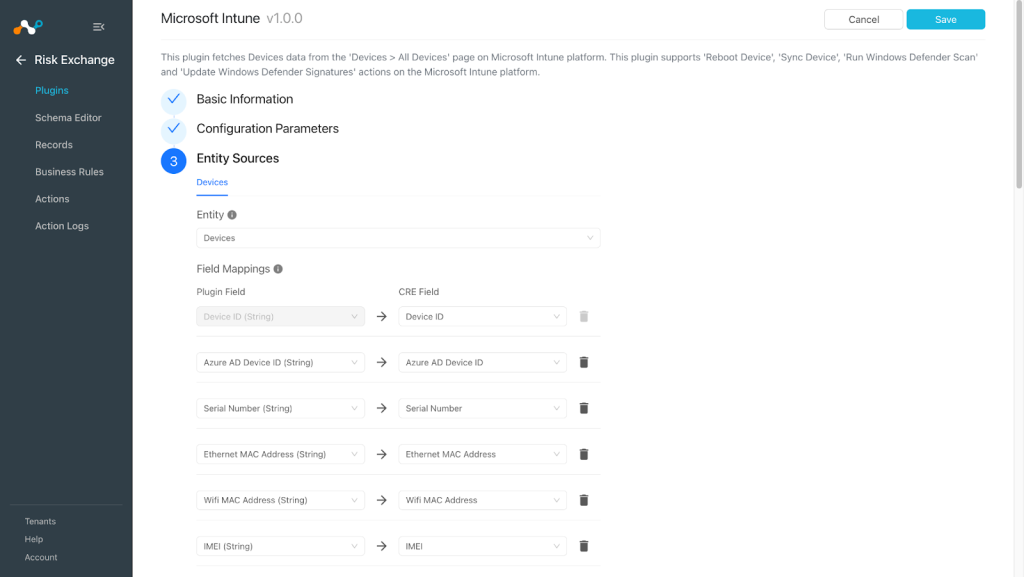The image size is (1024, 577).
Task: Open Device ID CRE field dropdown
Action: [483, 317]
